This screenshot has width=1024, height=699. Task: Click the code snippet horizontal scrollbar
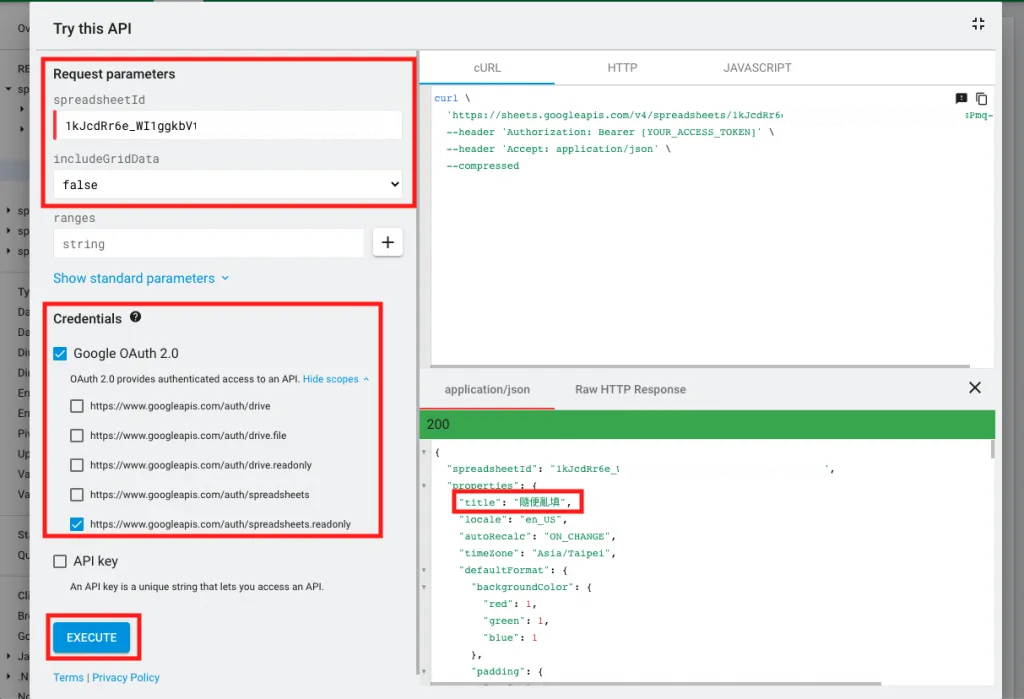[700, 366]
